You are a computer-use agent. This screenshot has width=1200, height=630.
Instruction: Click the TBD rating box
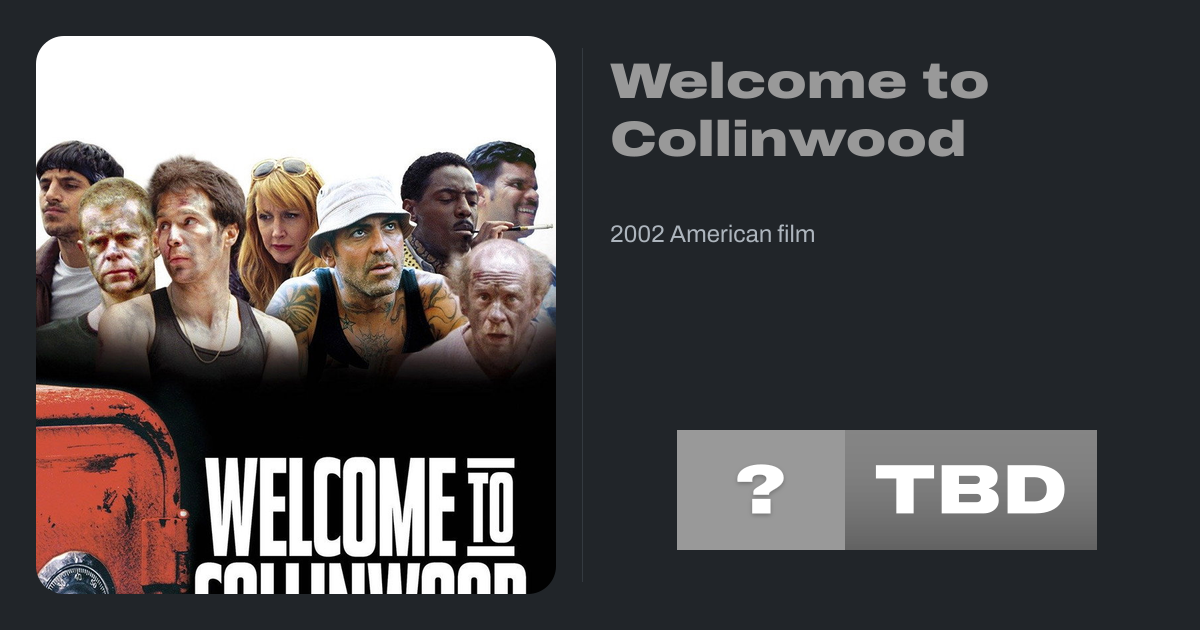point(971,490)
